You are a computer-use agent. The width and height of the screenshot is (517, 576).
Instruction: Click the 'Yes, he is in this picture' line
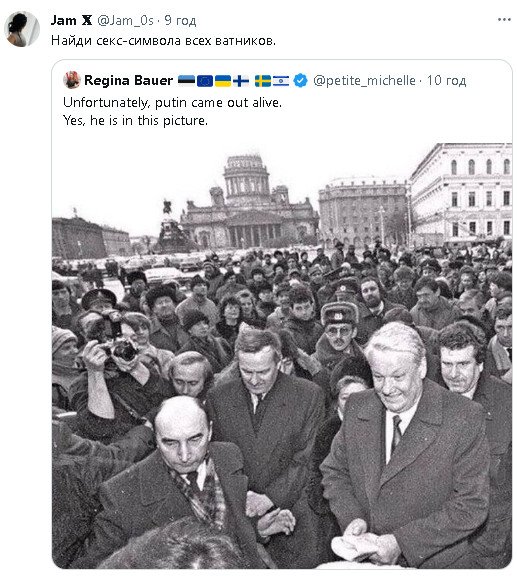135,120
